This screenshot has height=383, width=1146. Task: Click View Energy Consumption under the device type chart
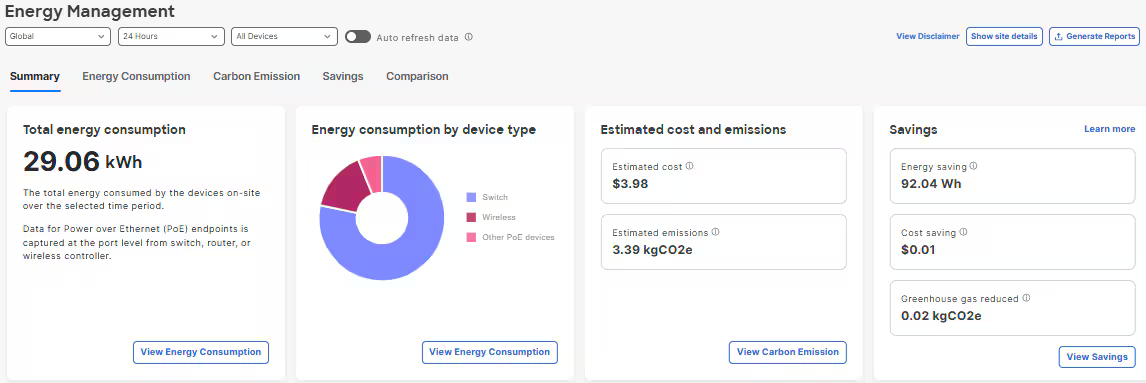click(490, 352)
